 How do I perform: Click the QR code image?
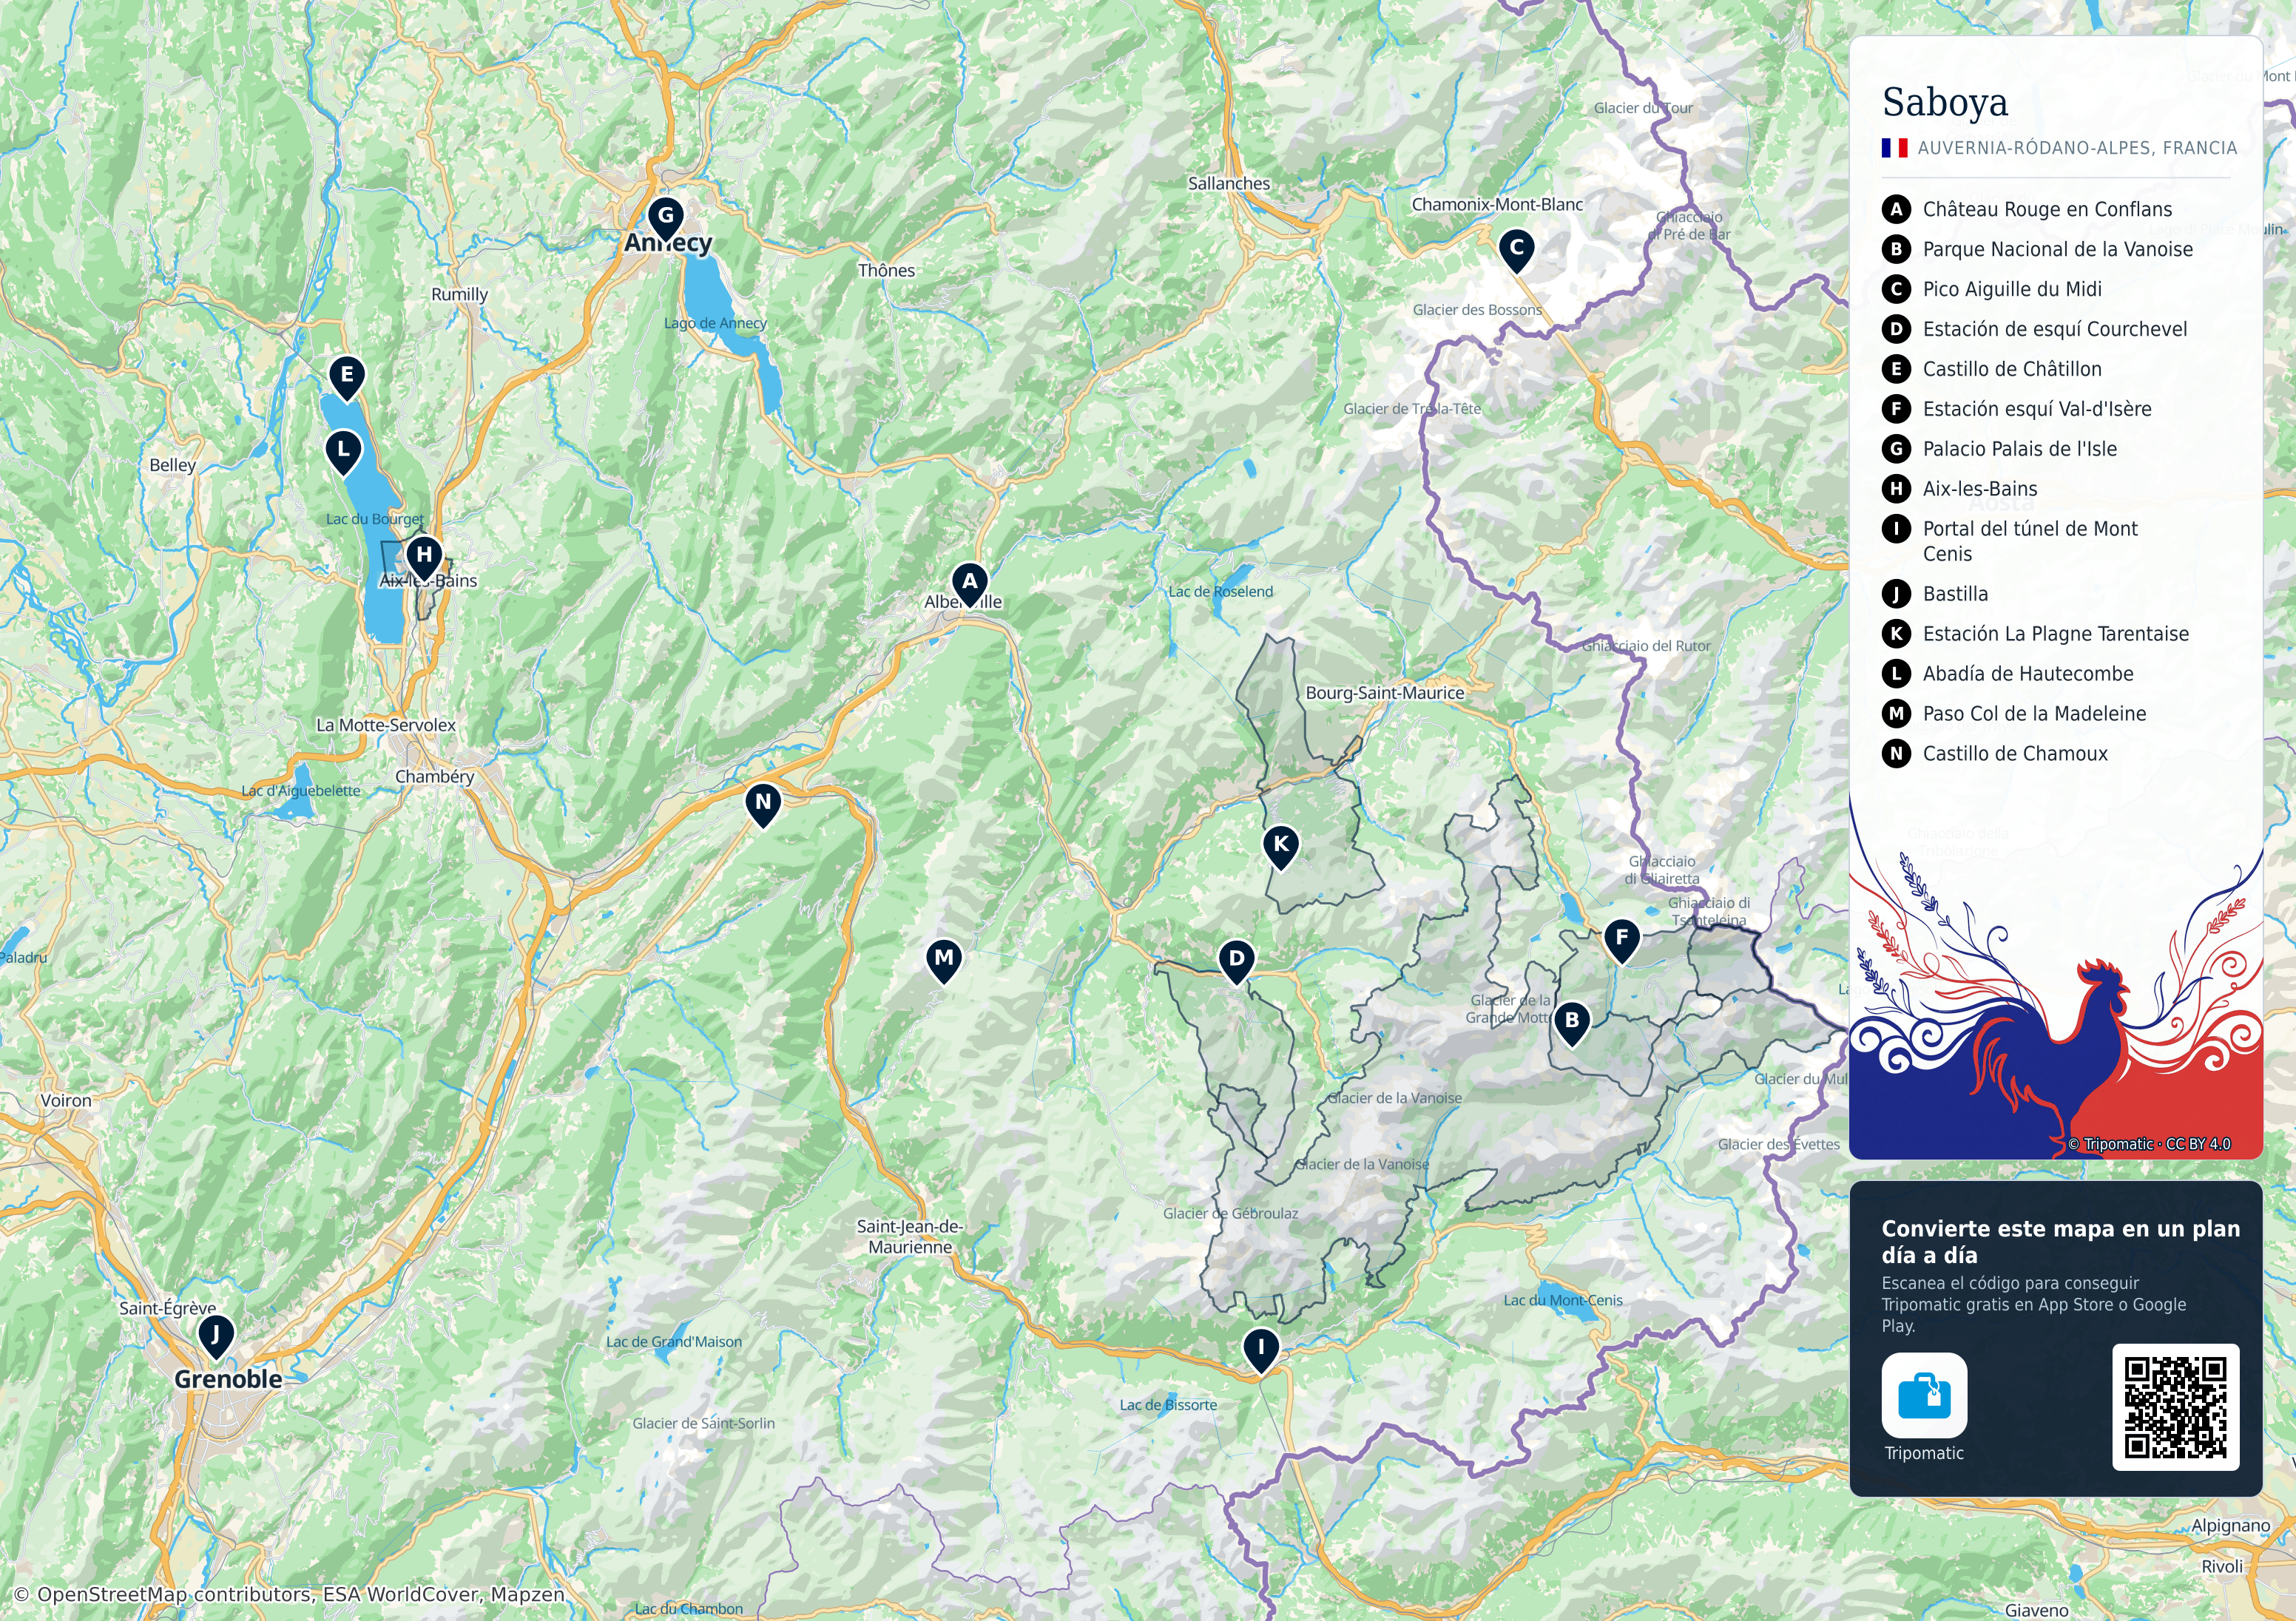point(2175,1407)
